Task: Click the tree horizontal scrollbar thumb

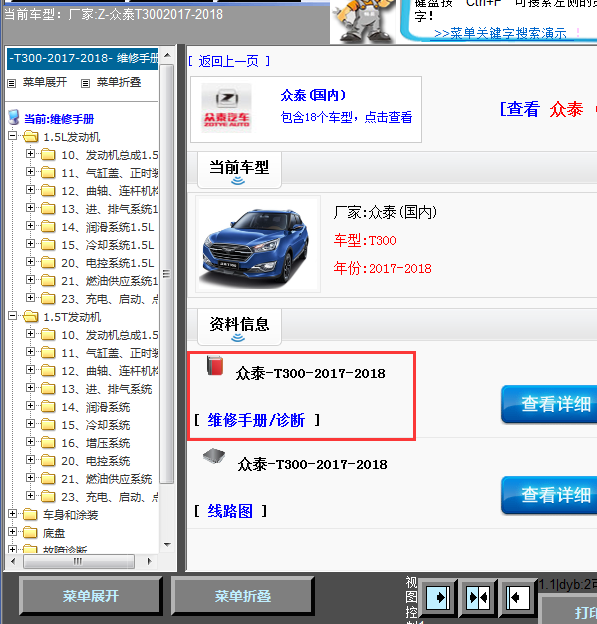Action: [x=79, y=561]
